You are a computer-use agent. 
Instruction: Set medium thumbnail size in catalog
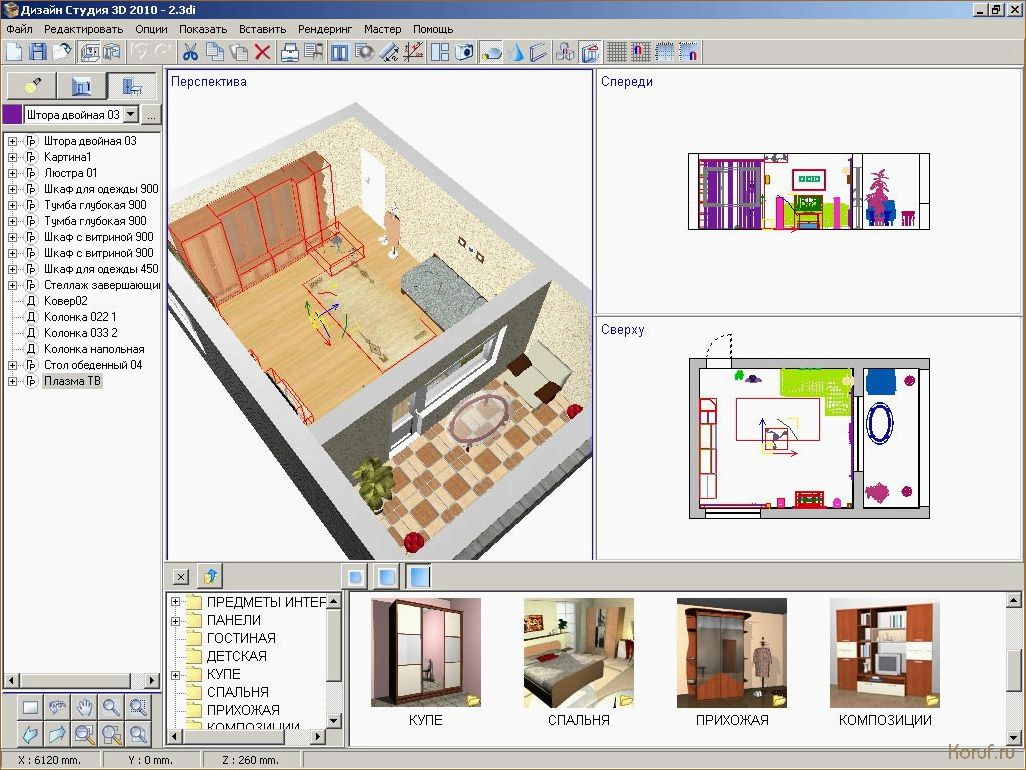pos(387,576)
